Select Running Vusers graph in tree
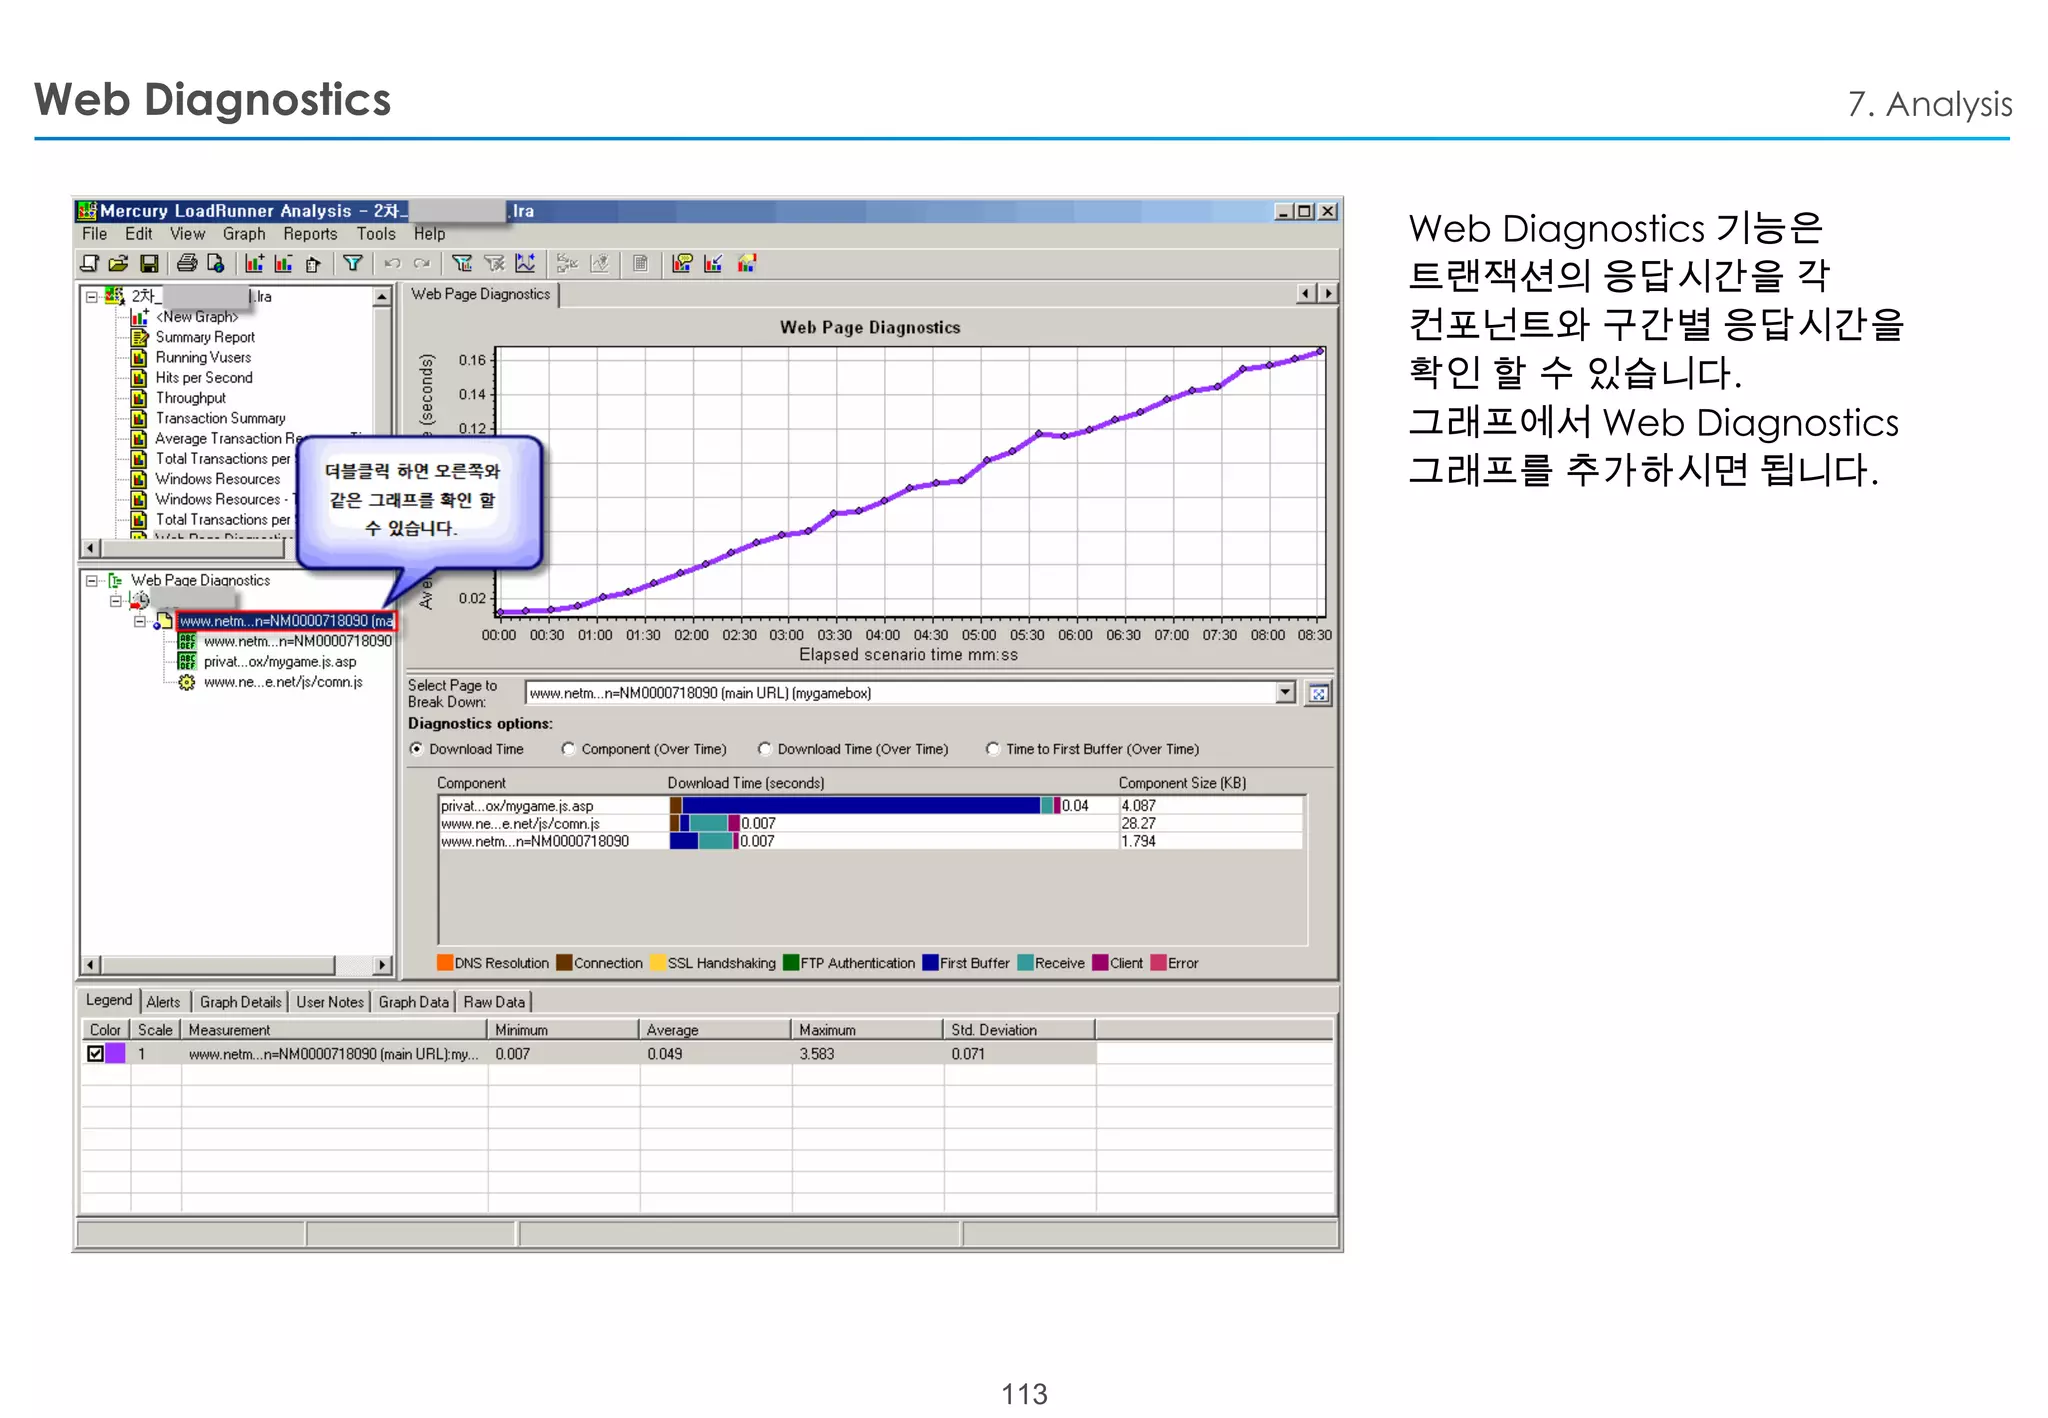2048x1418 pixels. coord(203,357)
